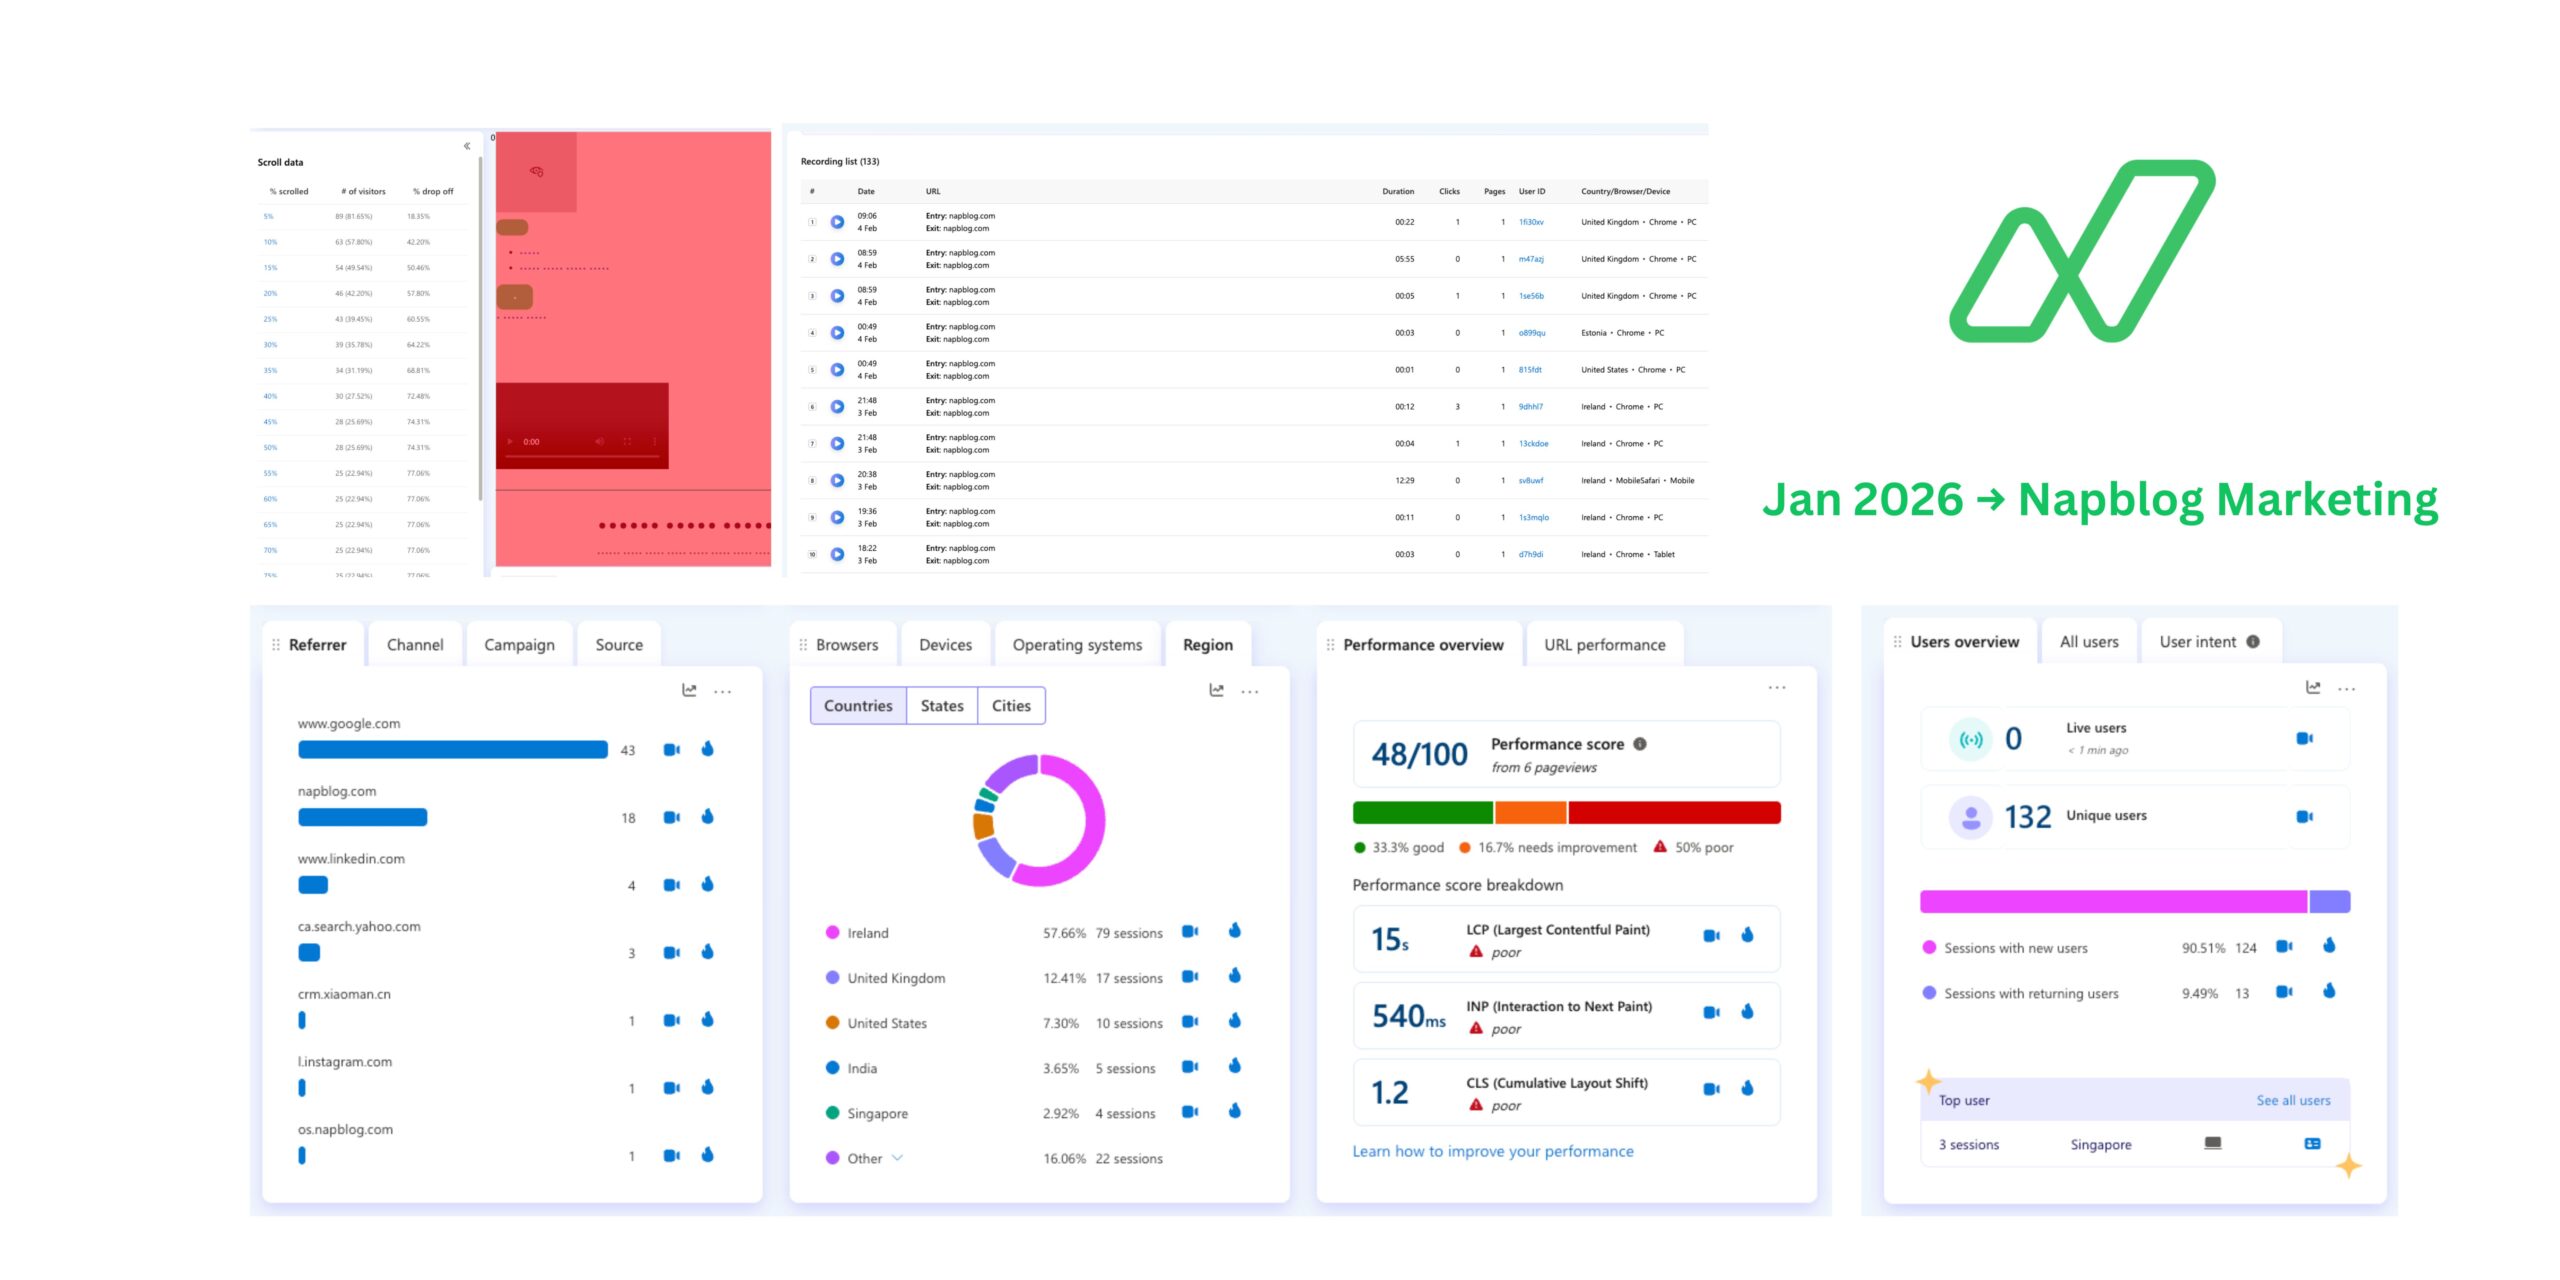Play the recording from user 9dhhl7
The width and height of the screenshot is (2560, 1280).
pos(835,405)
